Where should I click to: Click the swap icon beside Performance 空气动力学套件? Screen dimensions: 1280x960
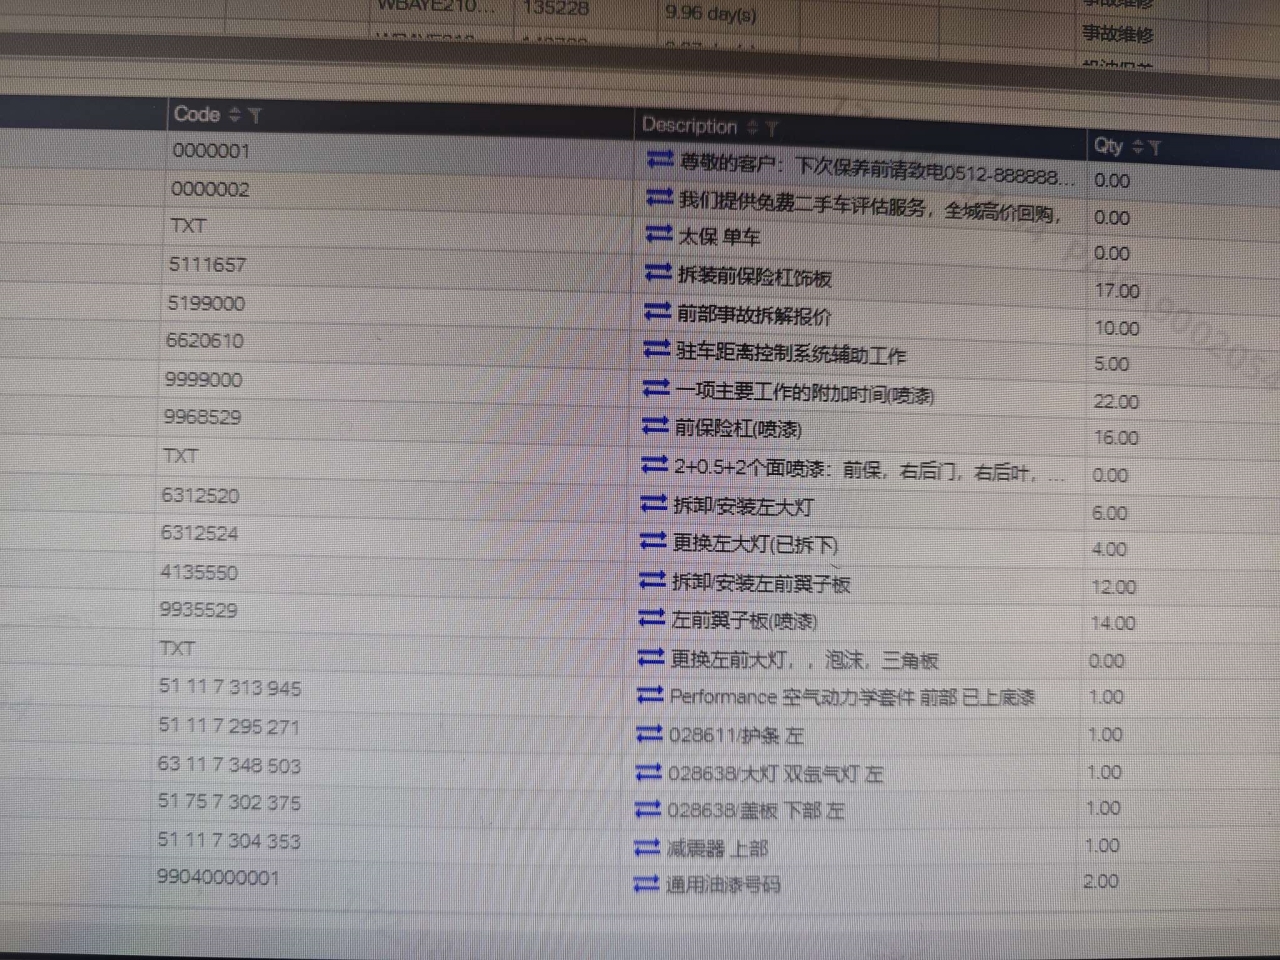click(650, 694)
